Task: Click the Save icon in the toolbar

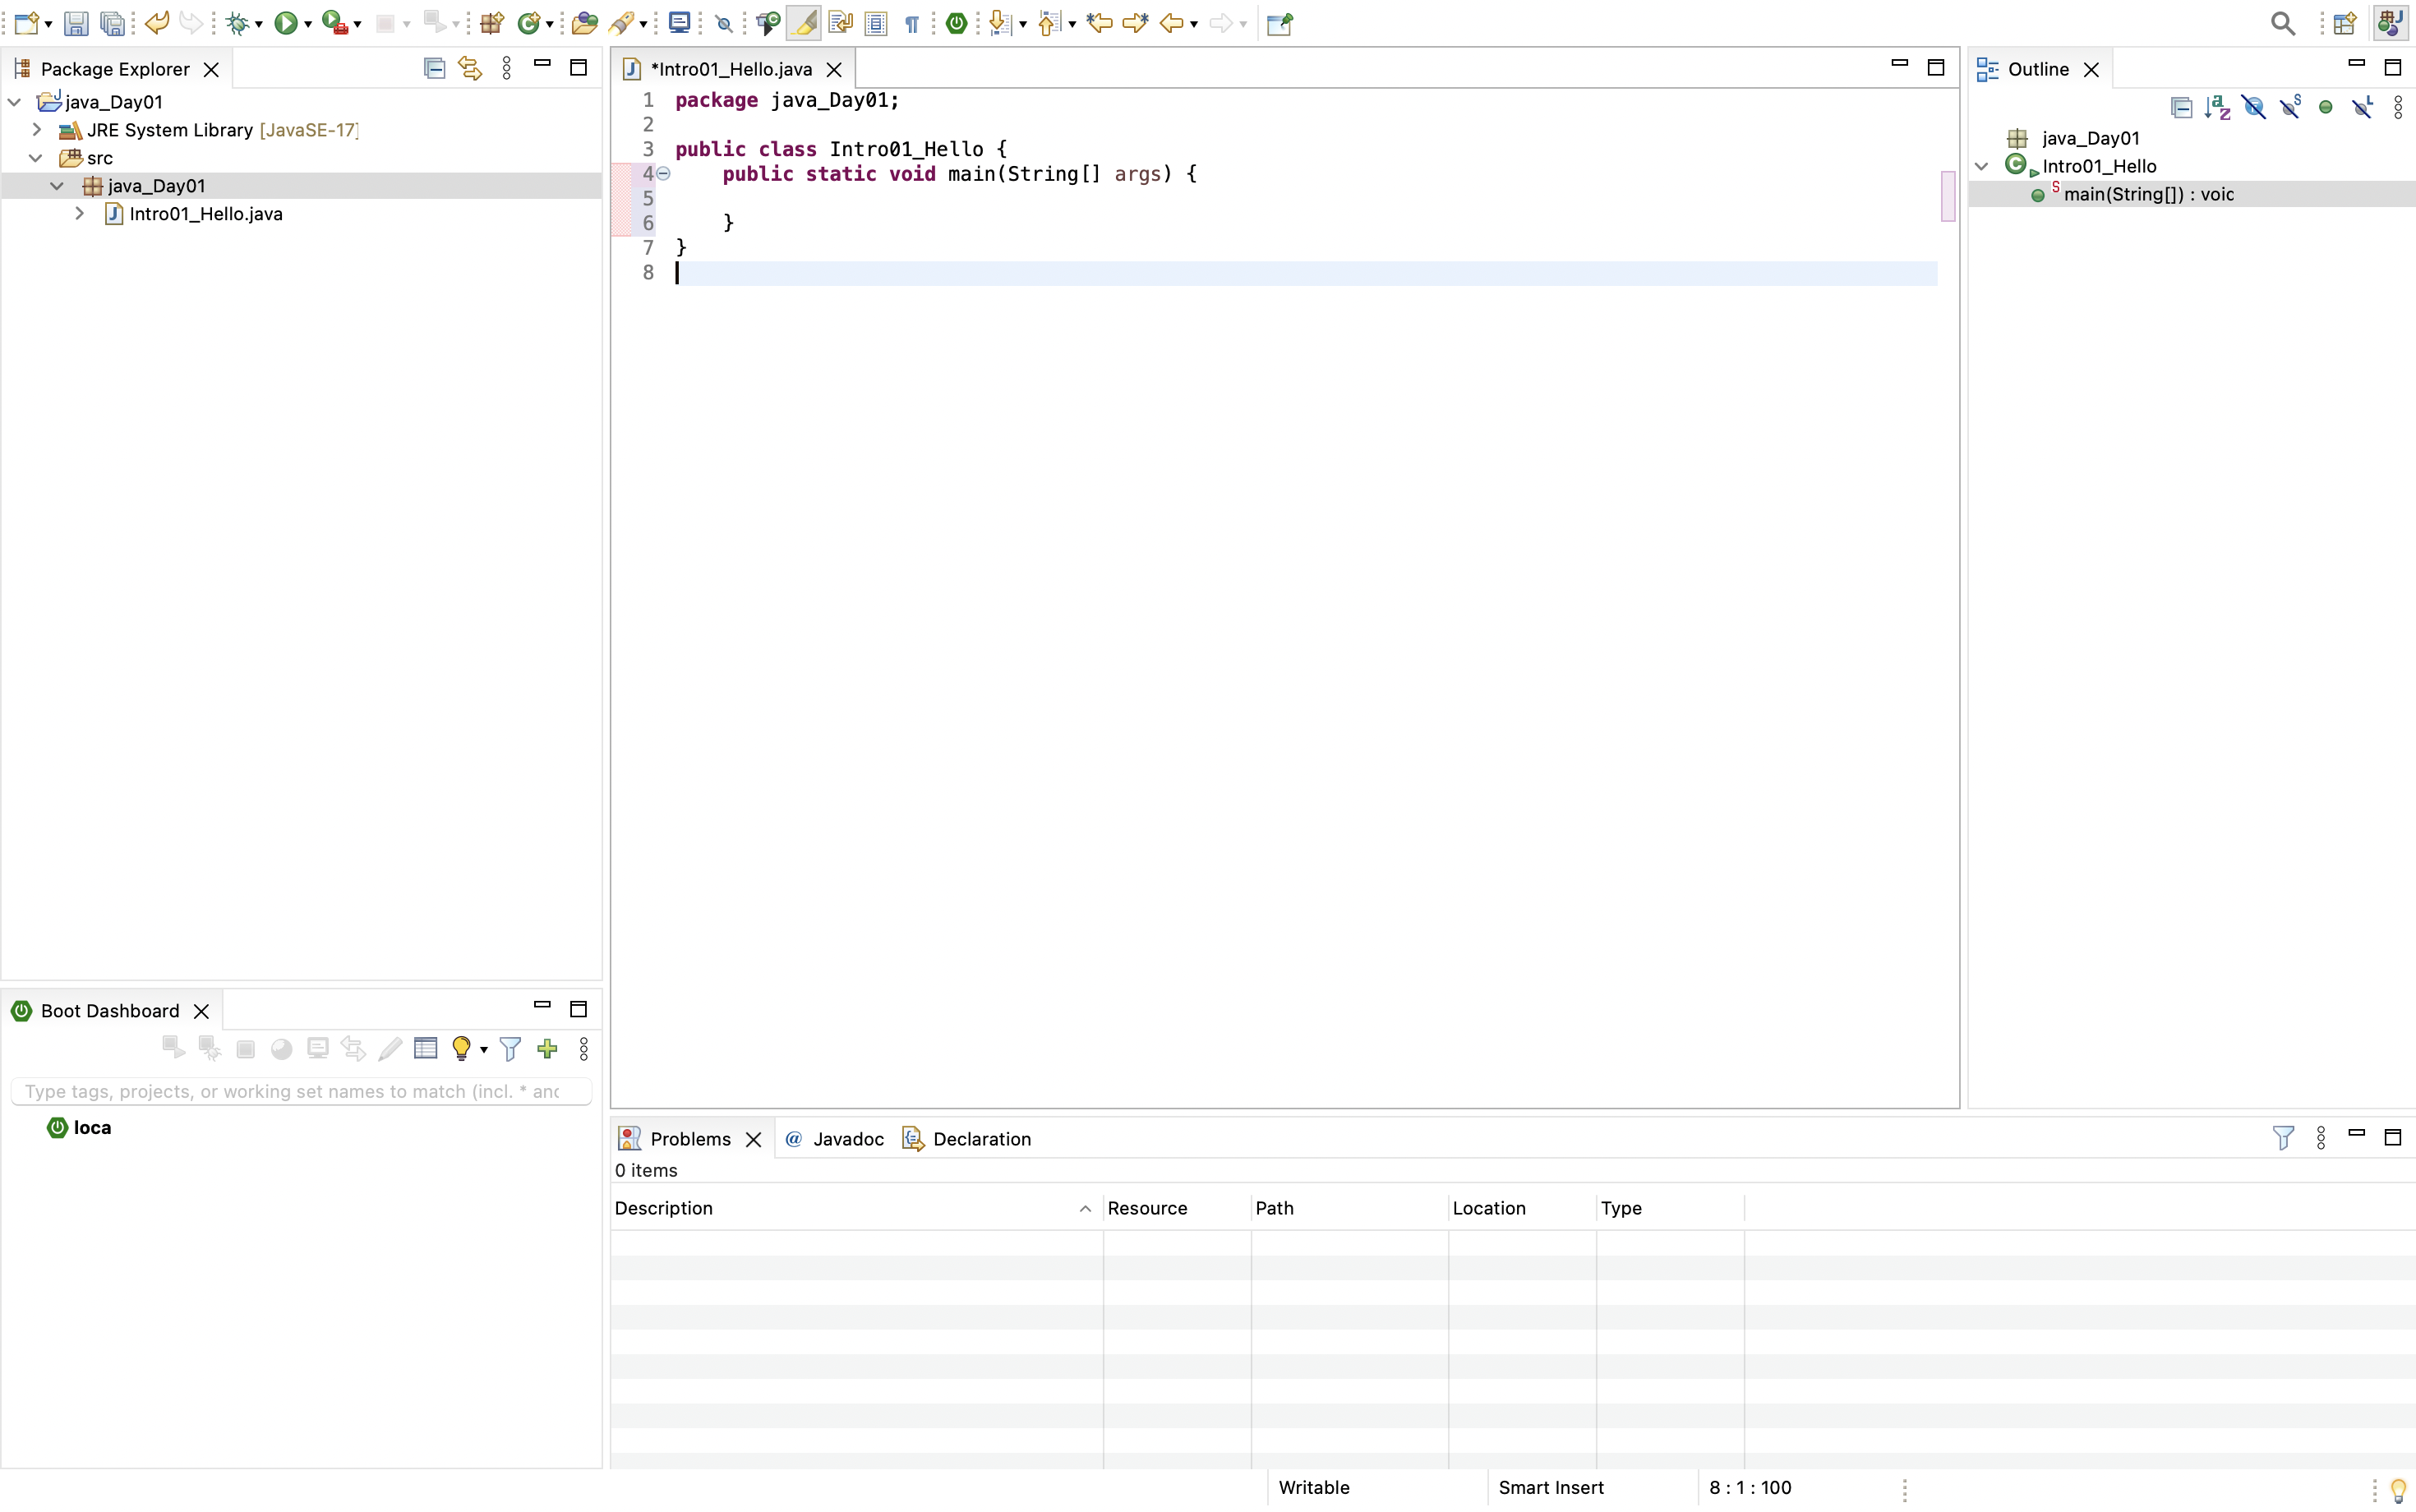Action: [76, 23]
